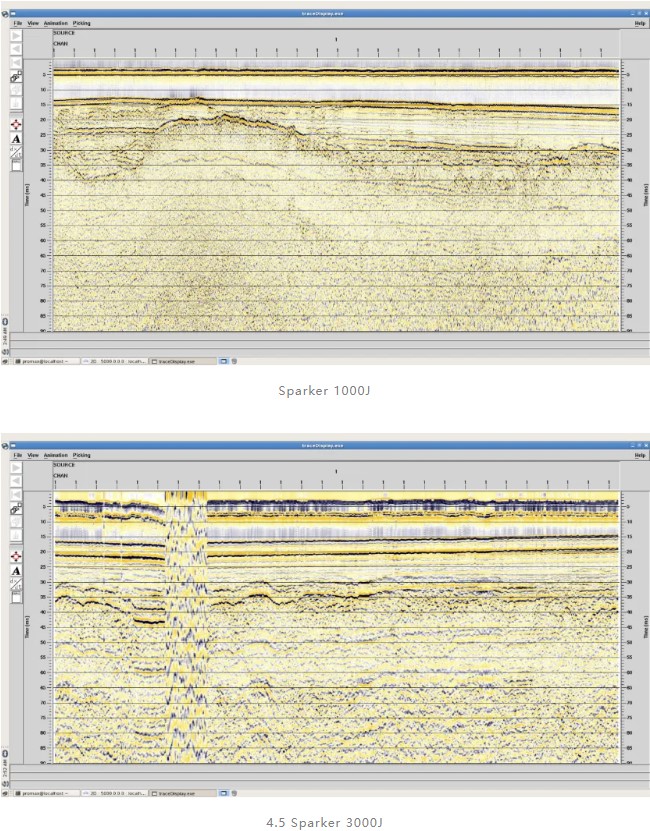The image size is (650, 831).
Task: Select the red crosshair picking tool in top window
Action: tap(16, 125)
